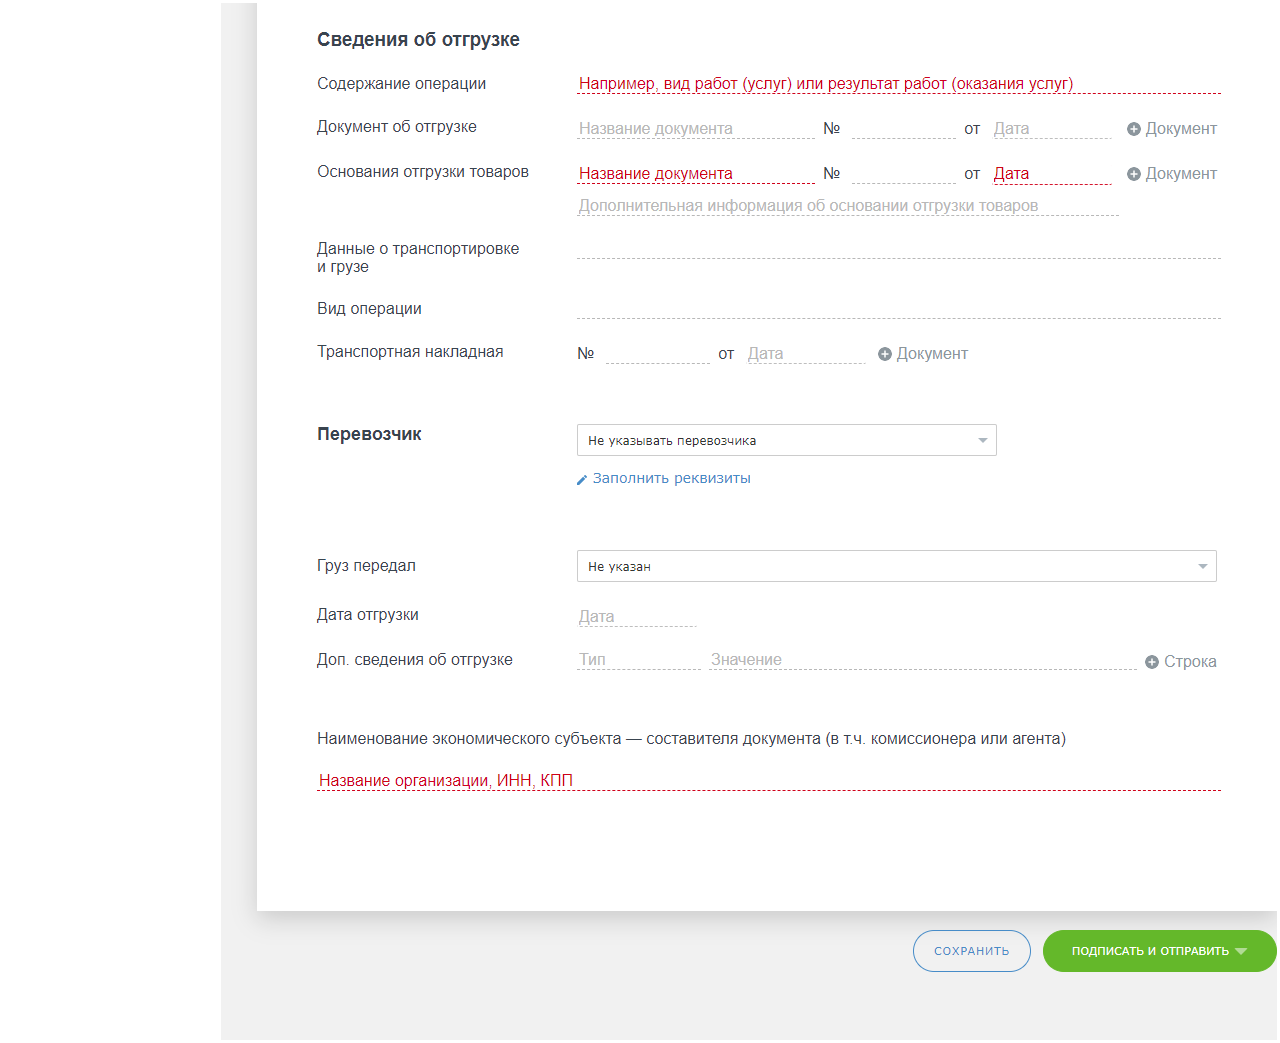Focus Данные о транспортировке и грузе field
Viewport: 1280px width, 1043px height.
click(899, 249)
